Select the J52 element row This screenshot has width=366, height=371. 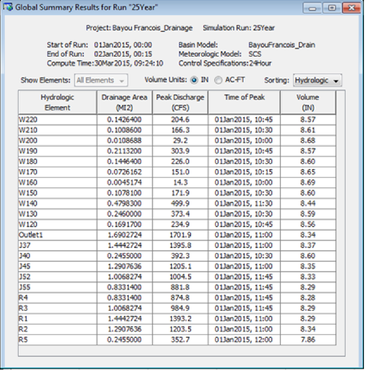tap(177, 277)
